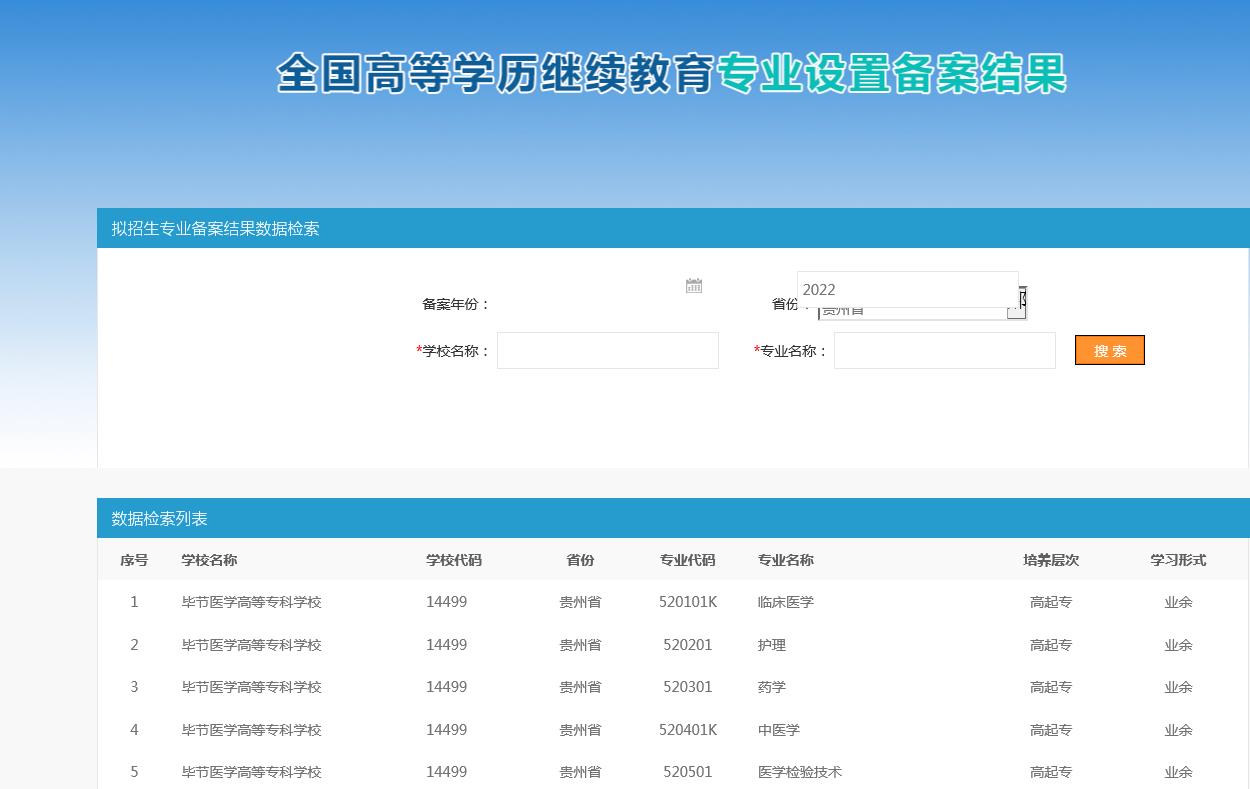
Task: Focus the 学校名称 text field
Action: pos(607,350)
